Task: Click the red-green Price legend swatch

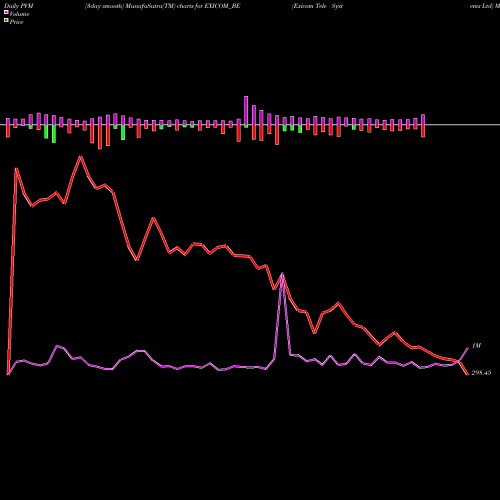Action: click(6, 21)
